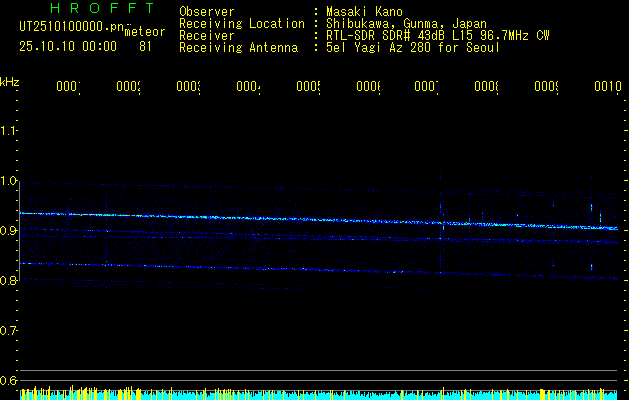Click the 1.1 frequency axis label

(9, 131)
